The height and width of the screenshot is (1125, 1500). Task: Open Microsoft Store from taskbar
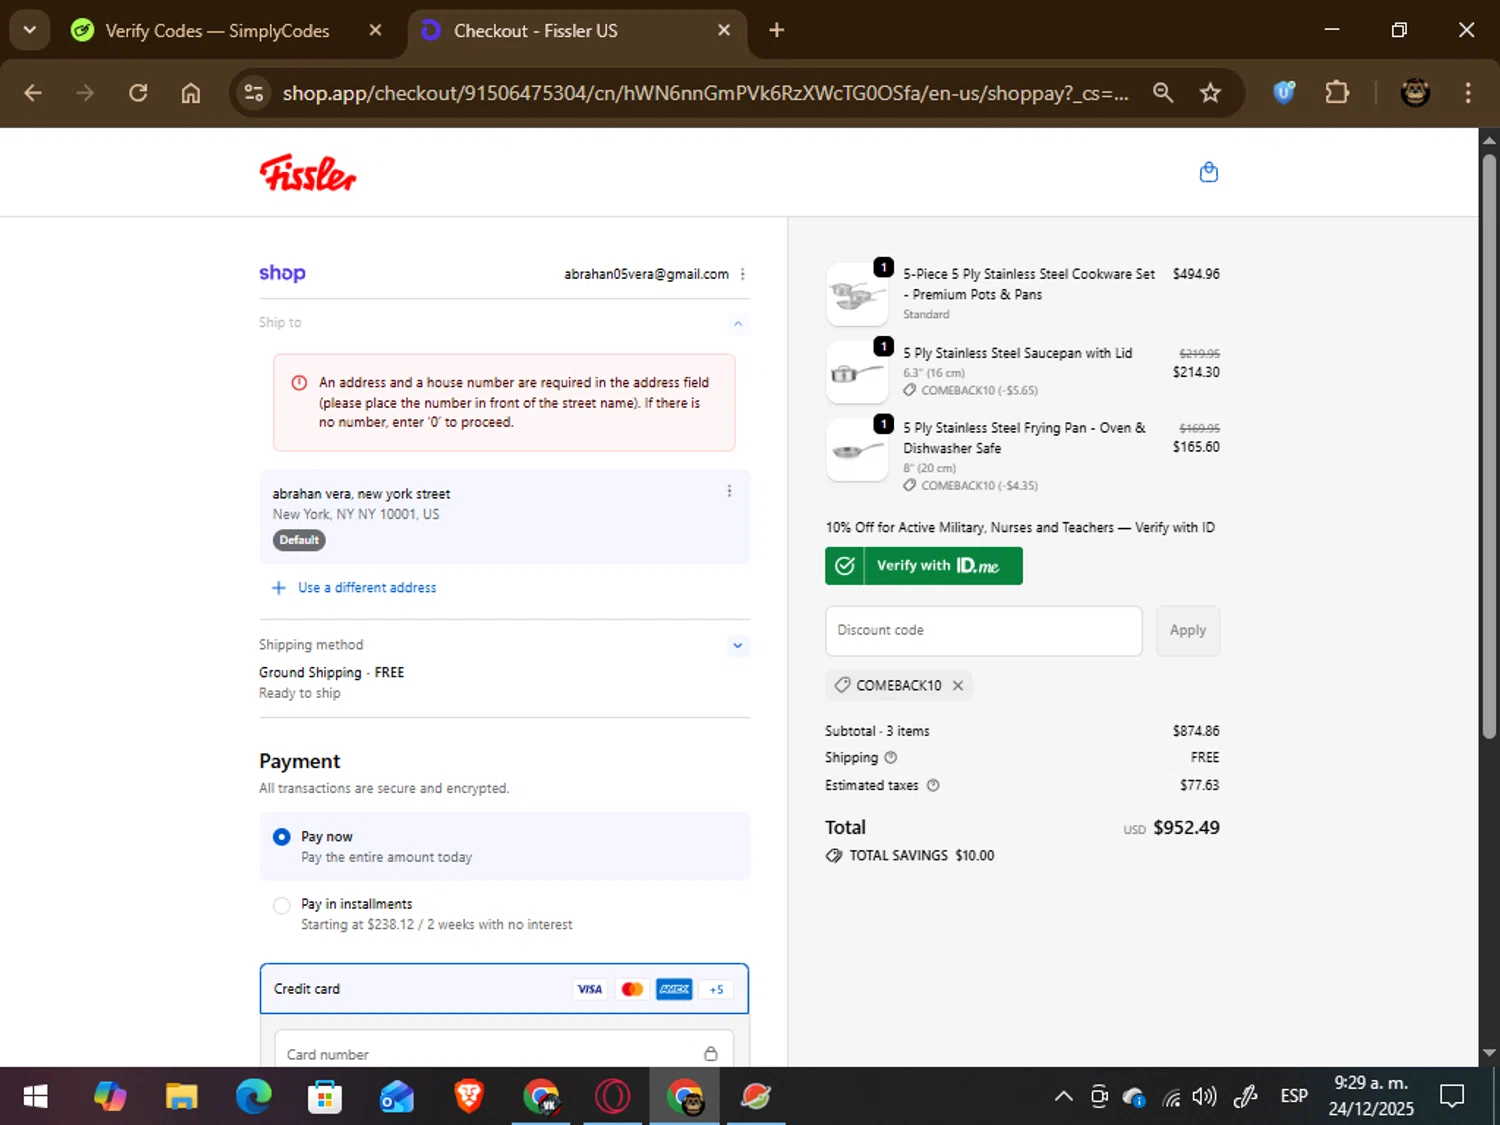[325, 1097]
